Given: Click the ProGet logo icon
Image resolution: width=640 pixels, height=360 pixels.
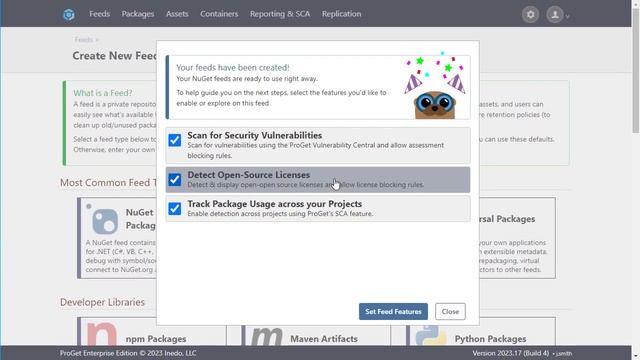Looking at the screenshot, I should [69, 14].
